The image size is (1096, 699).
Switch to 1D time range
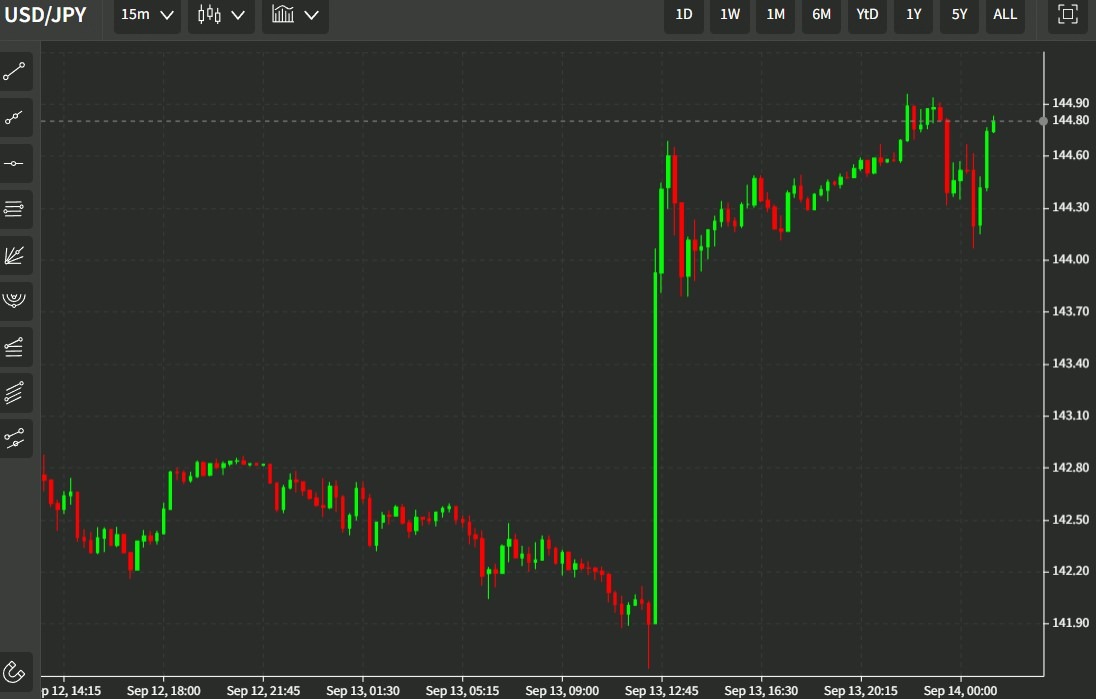click(x=684, y=15)
